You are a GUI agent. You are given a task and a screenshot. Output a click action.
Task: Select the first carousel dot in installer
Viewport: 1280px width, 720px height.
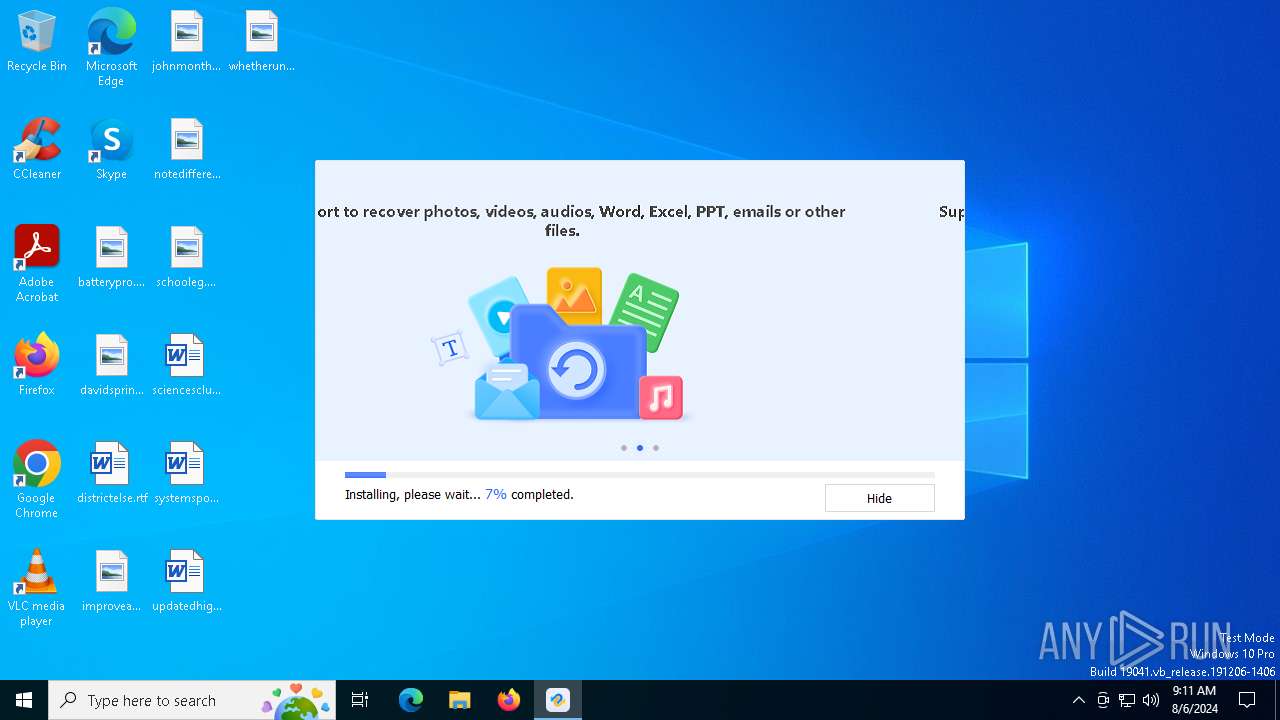pyautogui.click(x=624, y=448)
